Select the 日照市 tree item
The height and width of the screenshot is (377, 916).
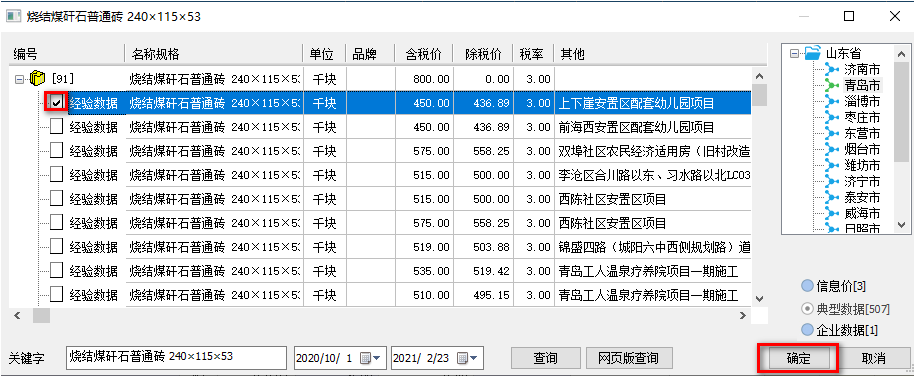tap(862, 228)
